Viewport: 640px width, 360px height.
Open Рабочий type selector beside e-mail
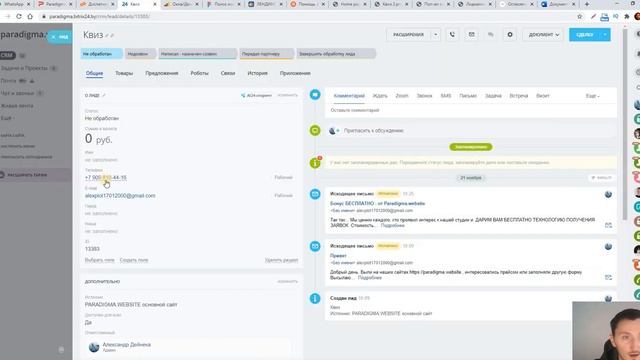tap(283, 196)
